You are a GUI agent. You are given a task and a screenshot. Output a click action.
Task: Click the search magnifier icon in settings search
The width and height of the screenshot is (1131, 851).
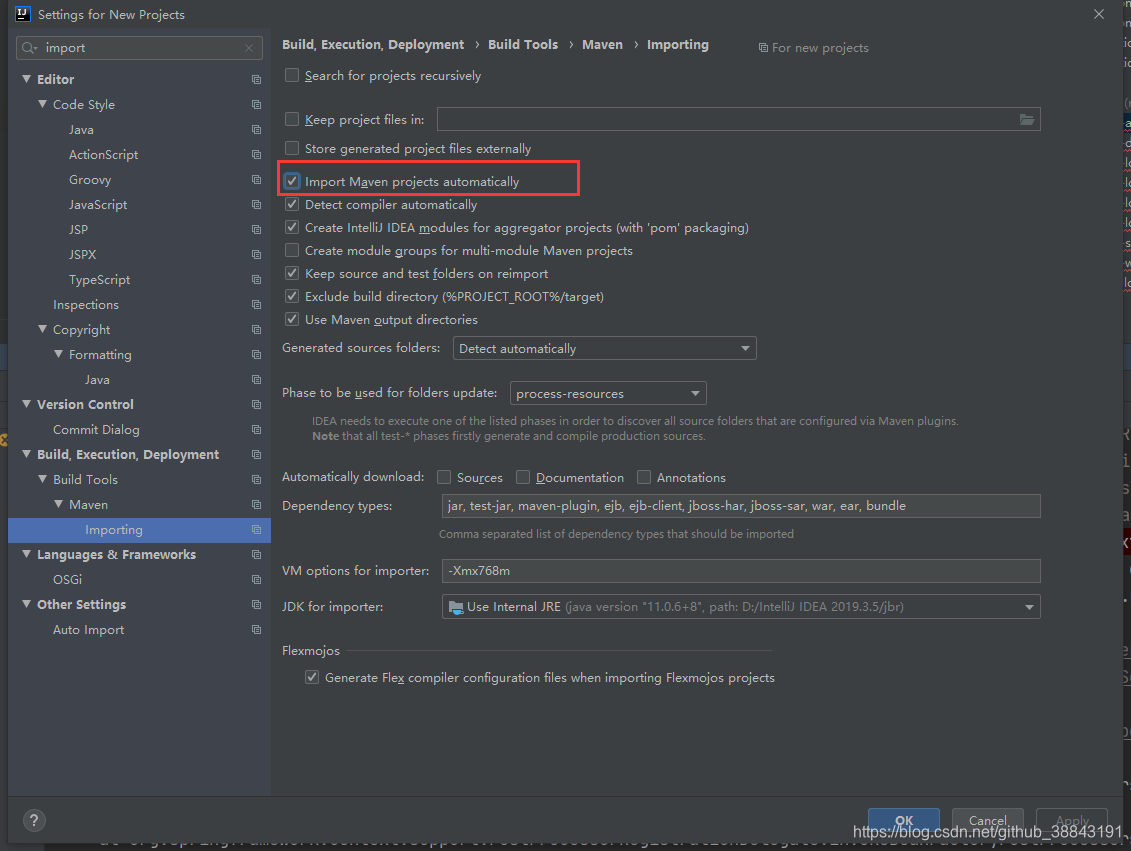tap(29, 48)
